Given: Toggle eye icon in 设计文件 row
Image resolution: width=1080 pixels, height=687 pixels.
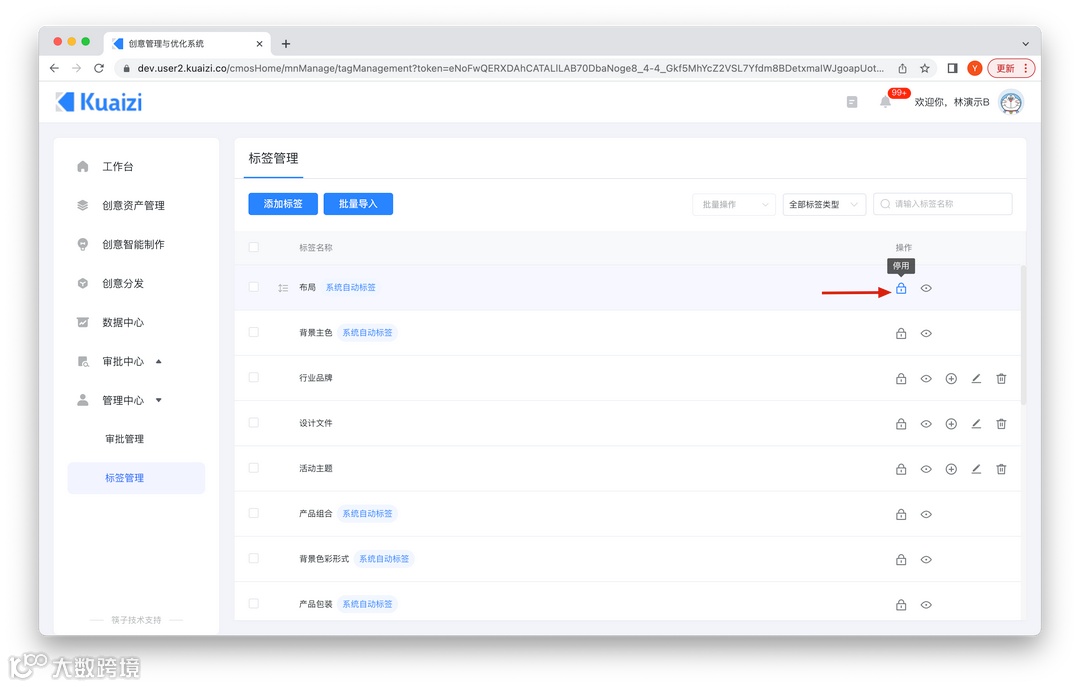Looking at the screenshot, I should coord(926,424).
